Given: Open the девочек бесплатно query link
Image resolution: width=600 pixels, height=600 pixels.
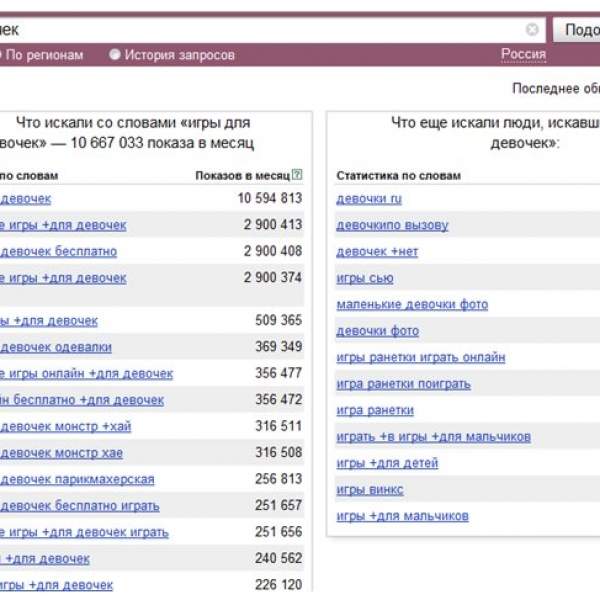Looking at the screenshot, I should tap(58, 251).
